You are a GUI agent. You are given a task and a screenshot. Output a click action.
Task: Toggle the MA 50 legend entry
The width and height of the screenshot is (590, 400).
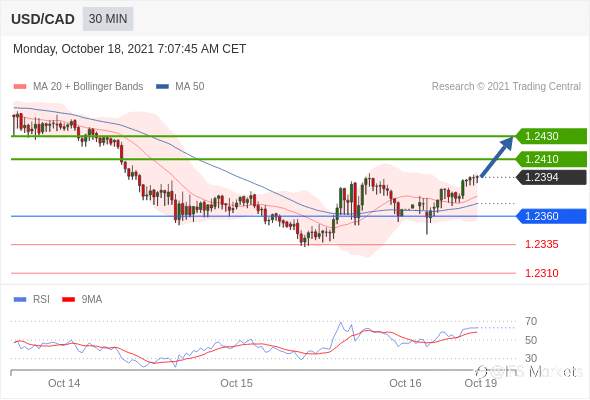180,87
